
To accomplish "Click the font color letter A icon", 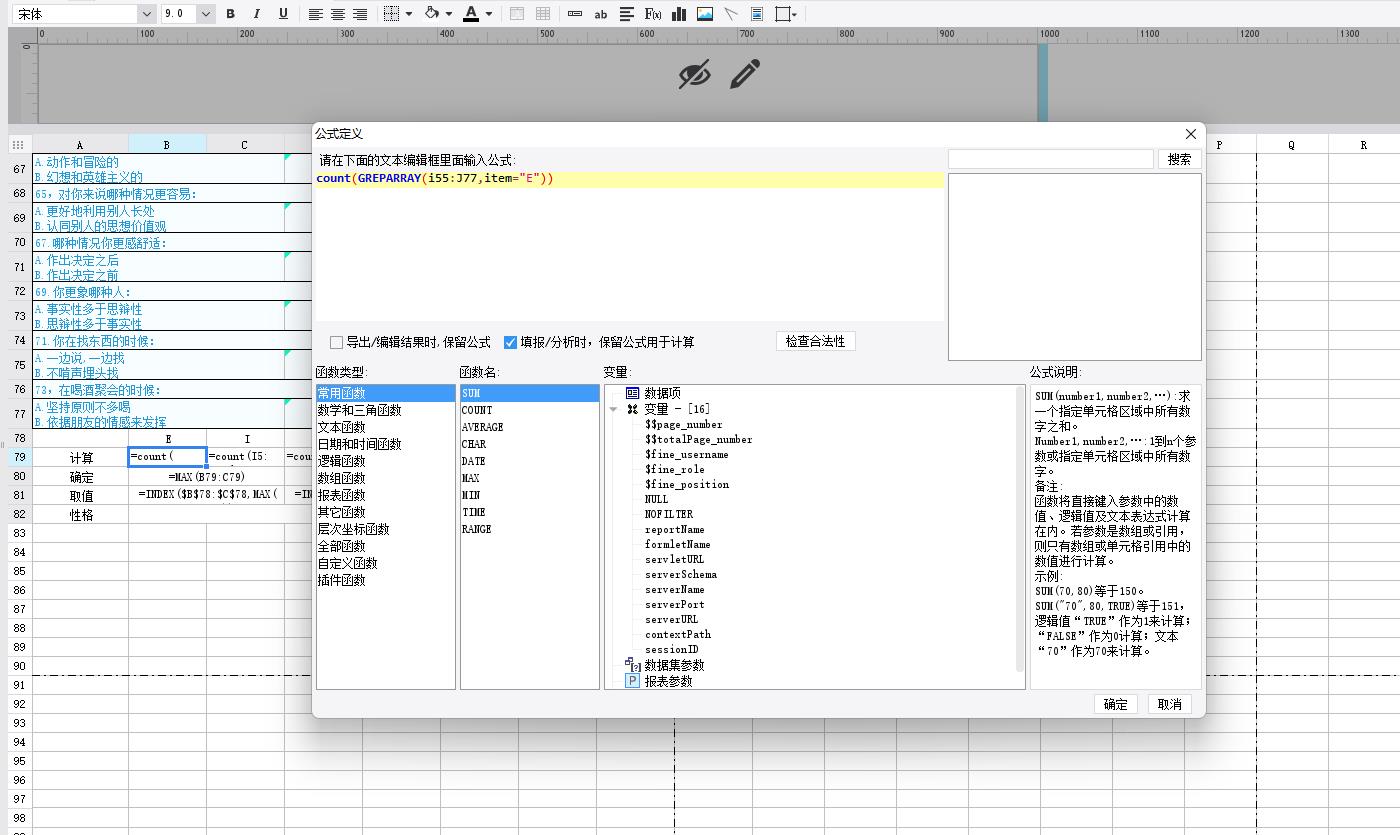I will tap(472, 14).
